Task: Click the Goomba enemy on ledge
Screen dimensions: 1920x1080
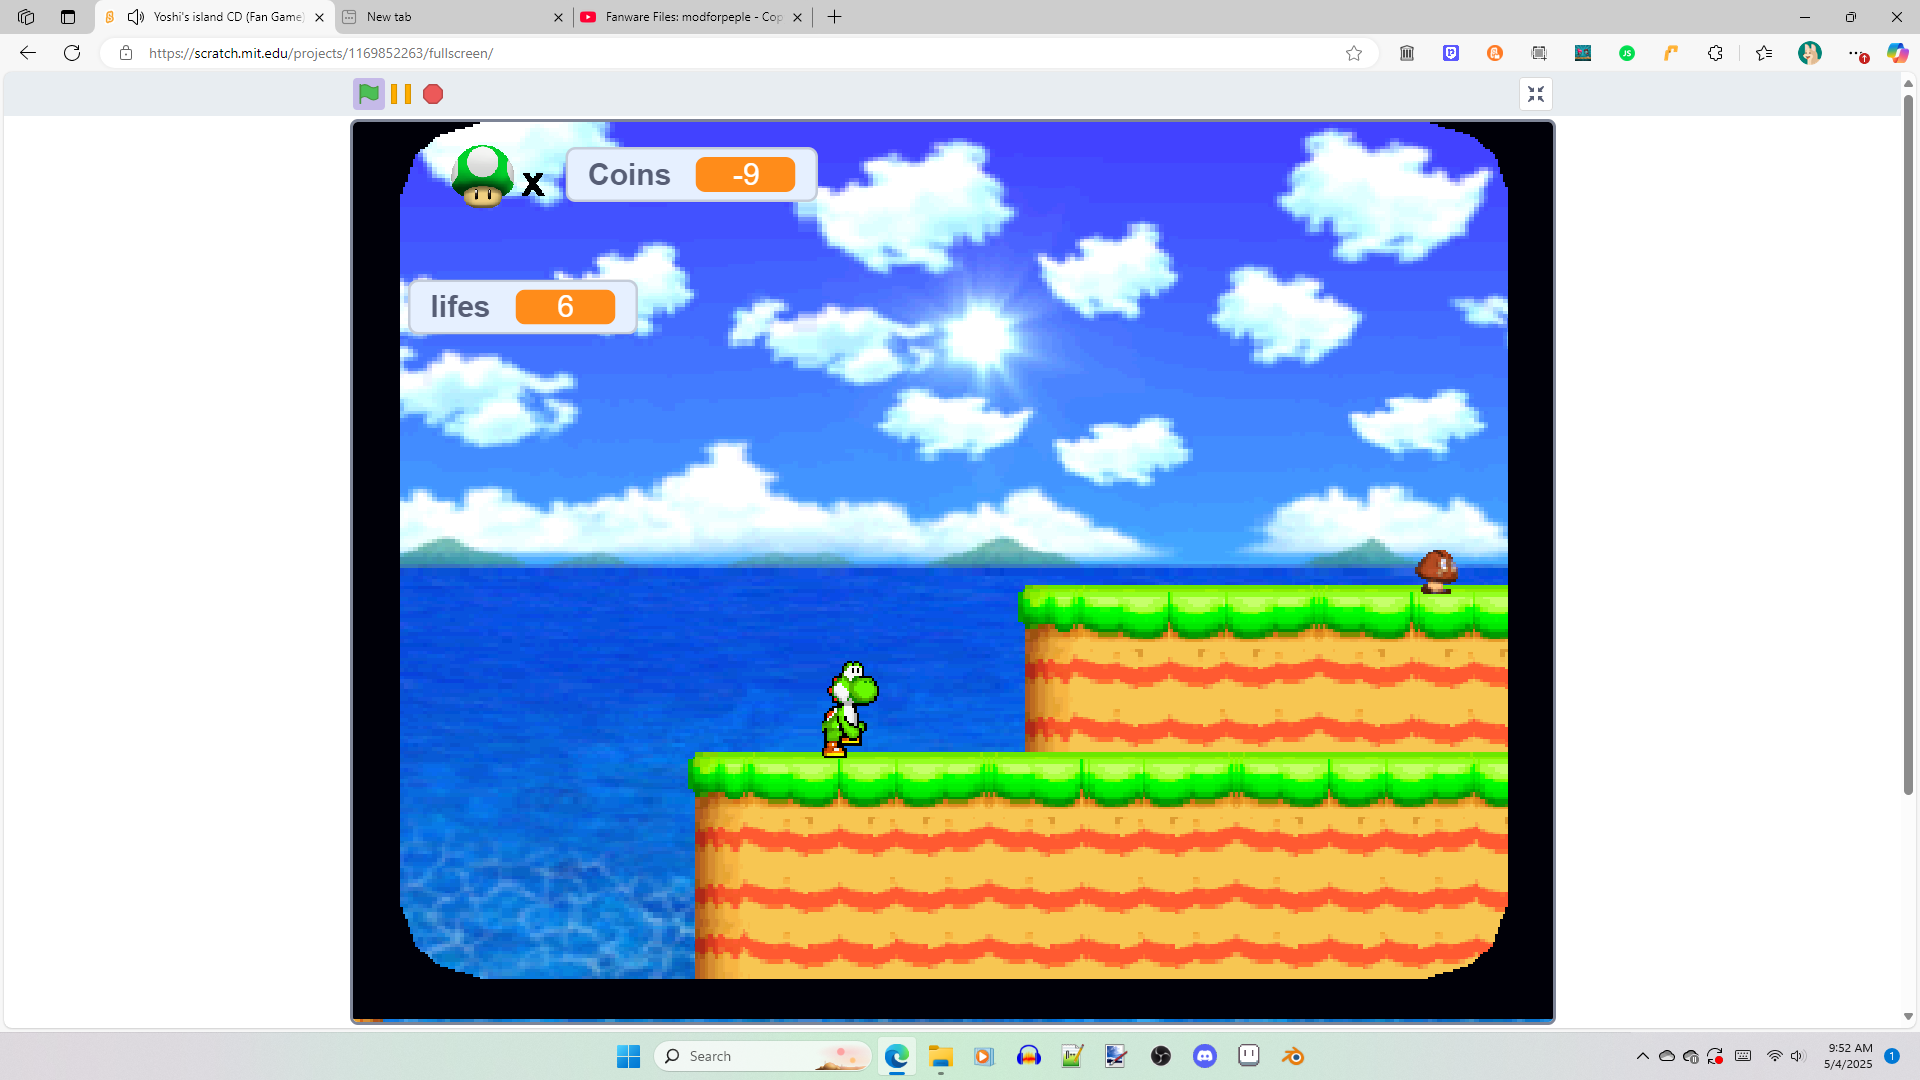Action: 1436,571
